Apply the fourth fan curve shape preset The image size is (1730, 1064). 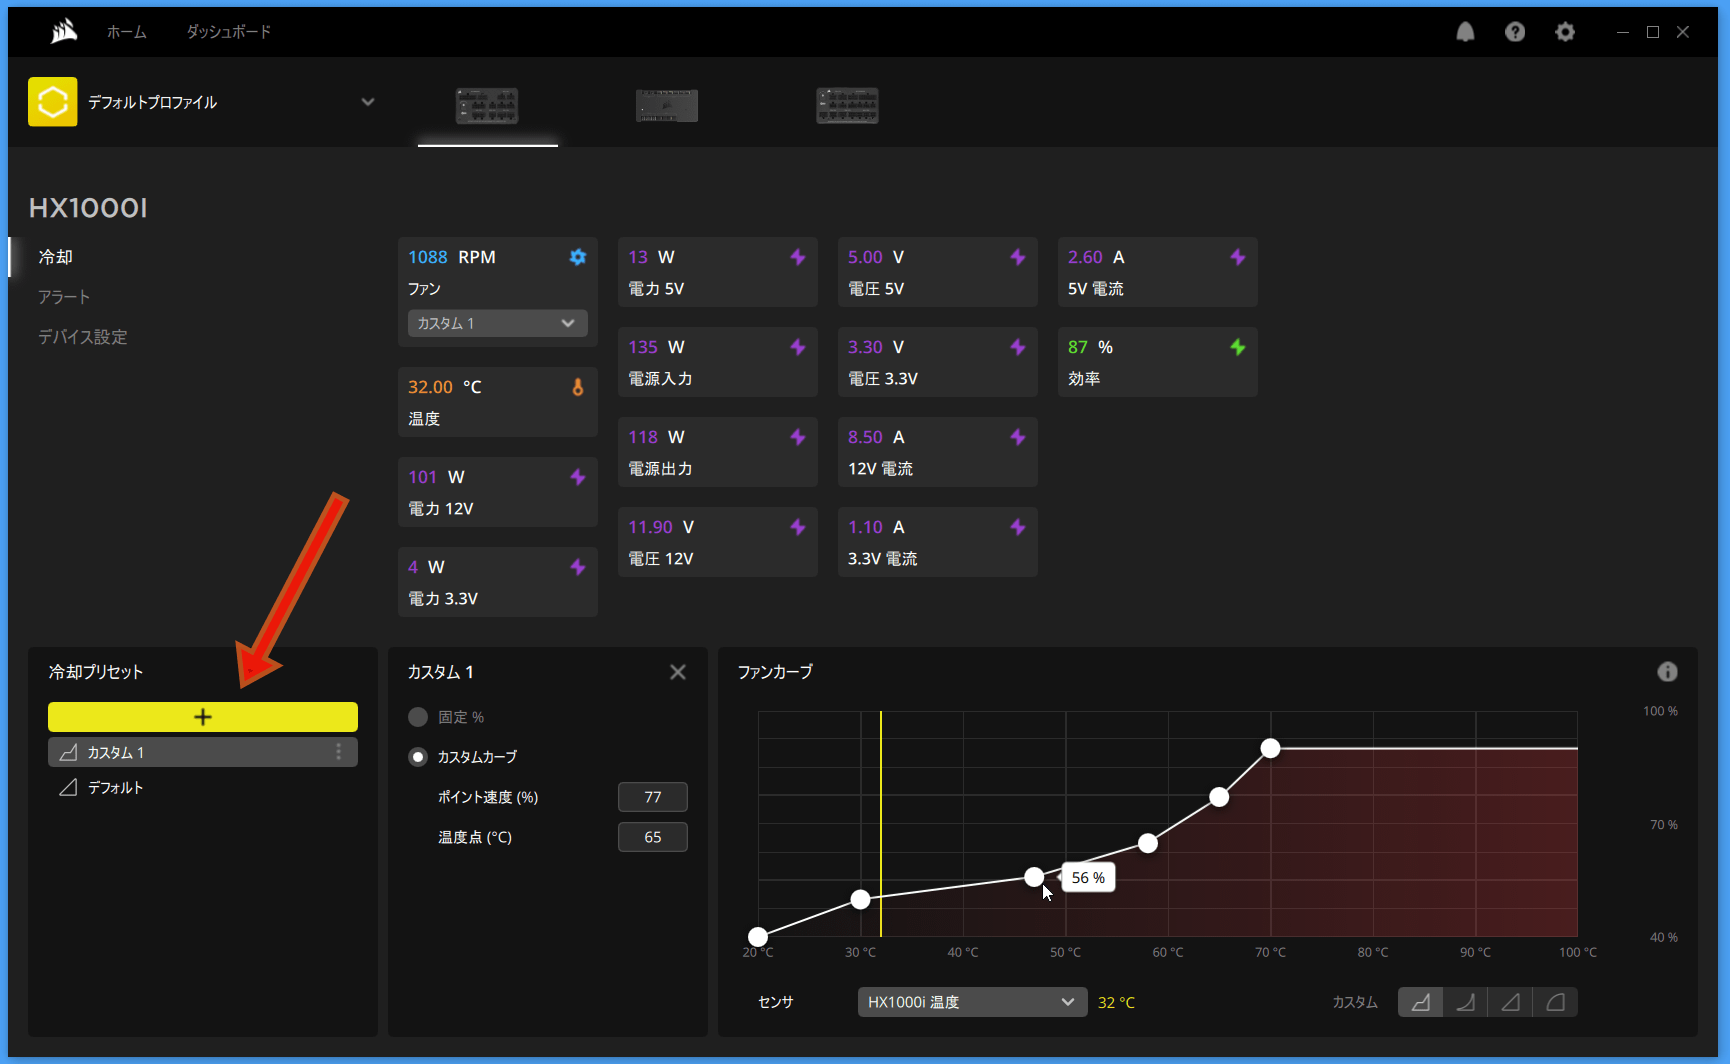pyautogui.click(x=1555, y=1002)
